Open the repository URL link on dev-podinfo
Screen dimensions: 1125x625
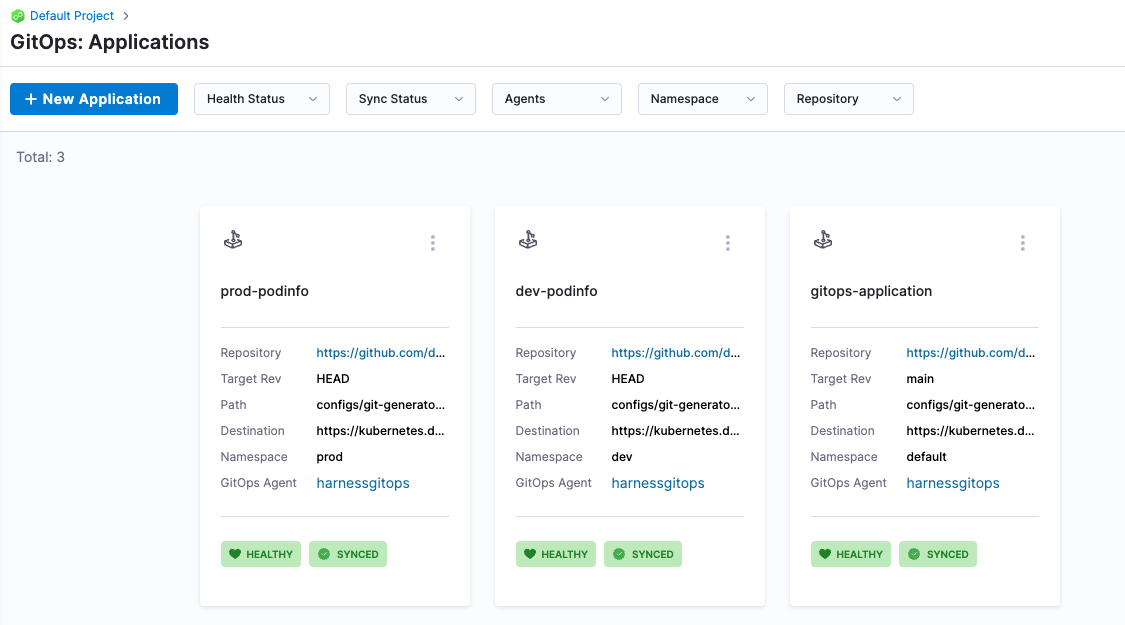[x=676, y=352]
